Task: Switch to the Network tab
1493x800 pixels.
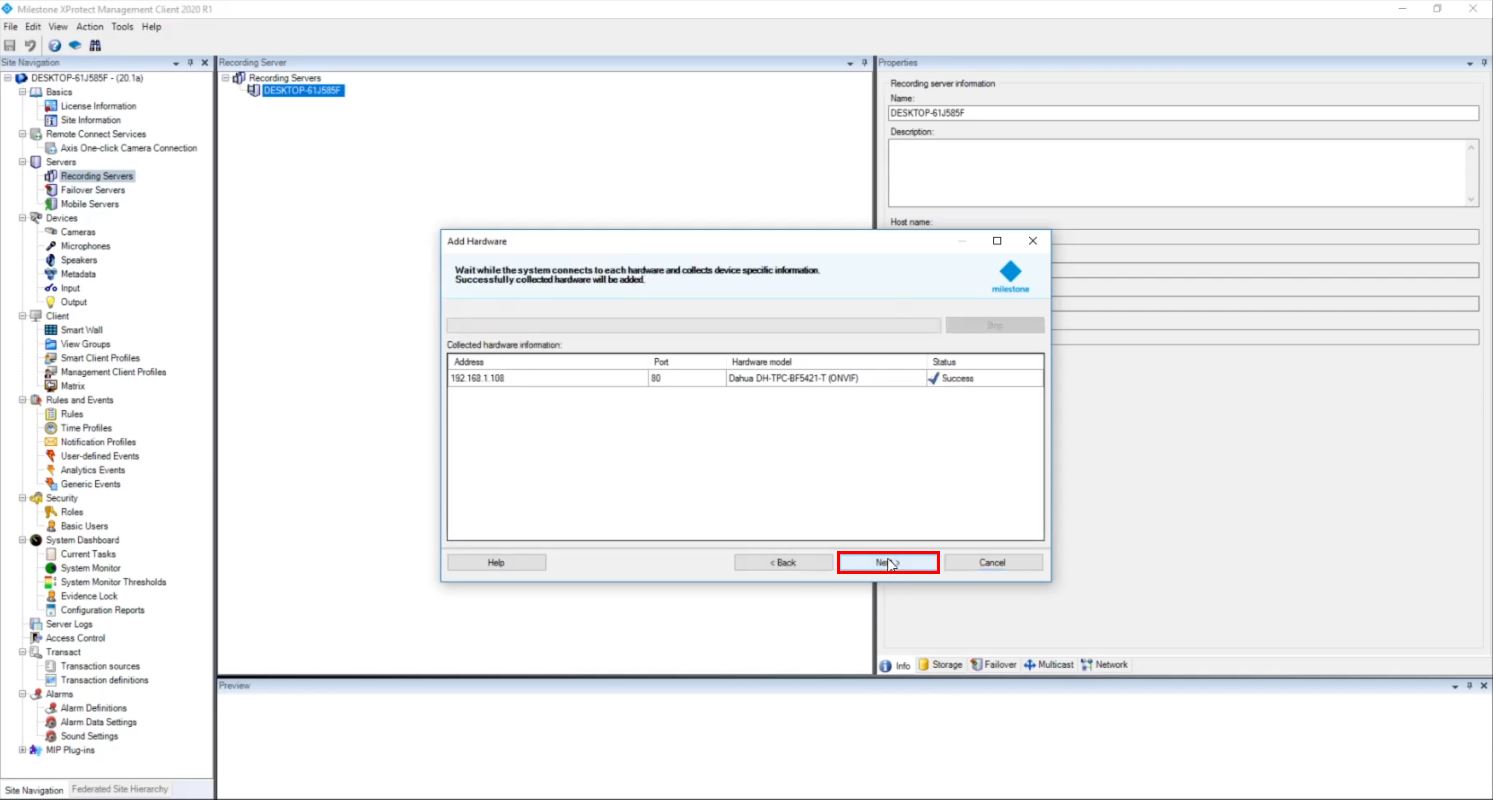Action: (1104, 665)
